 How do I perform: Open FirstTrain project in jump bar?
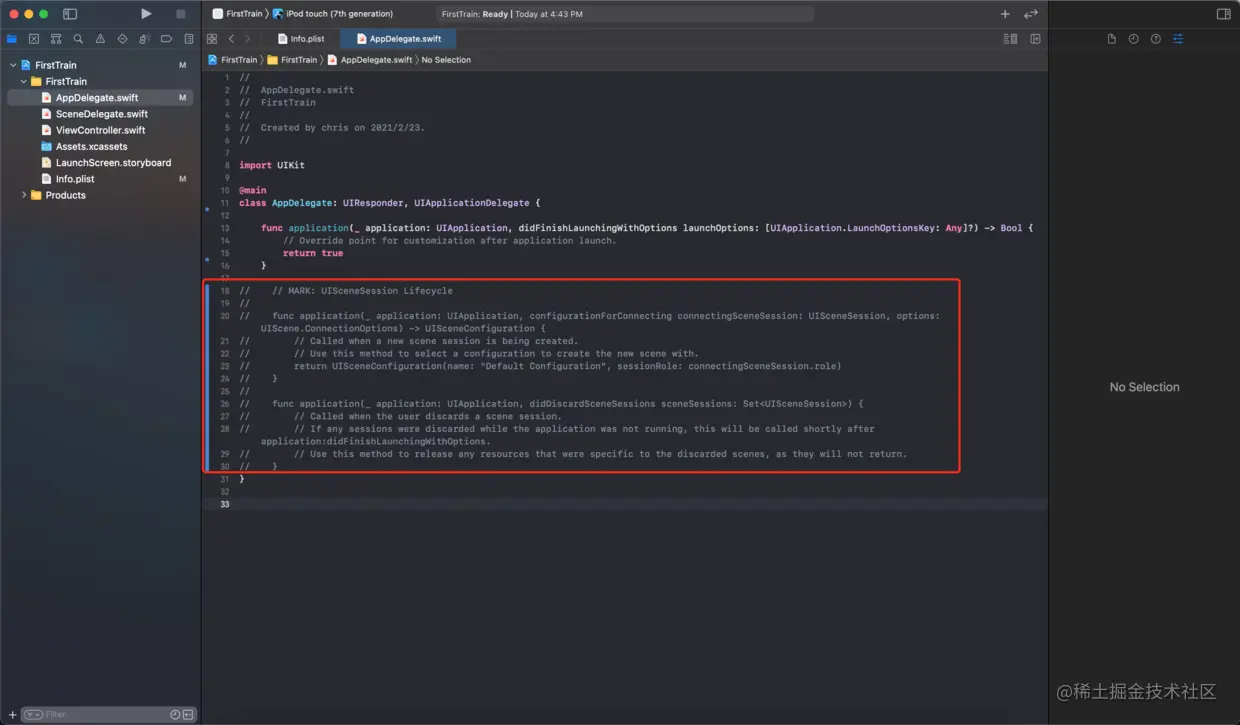click(232, 60)
